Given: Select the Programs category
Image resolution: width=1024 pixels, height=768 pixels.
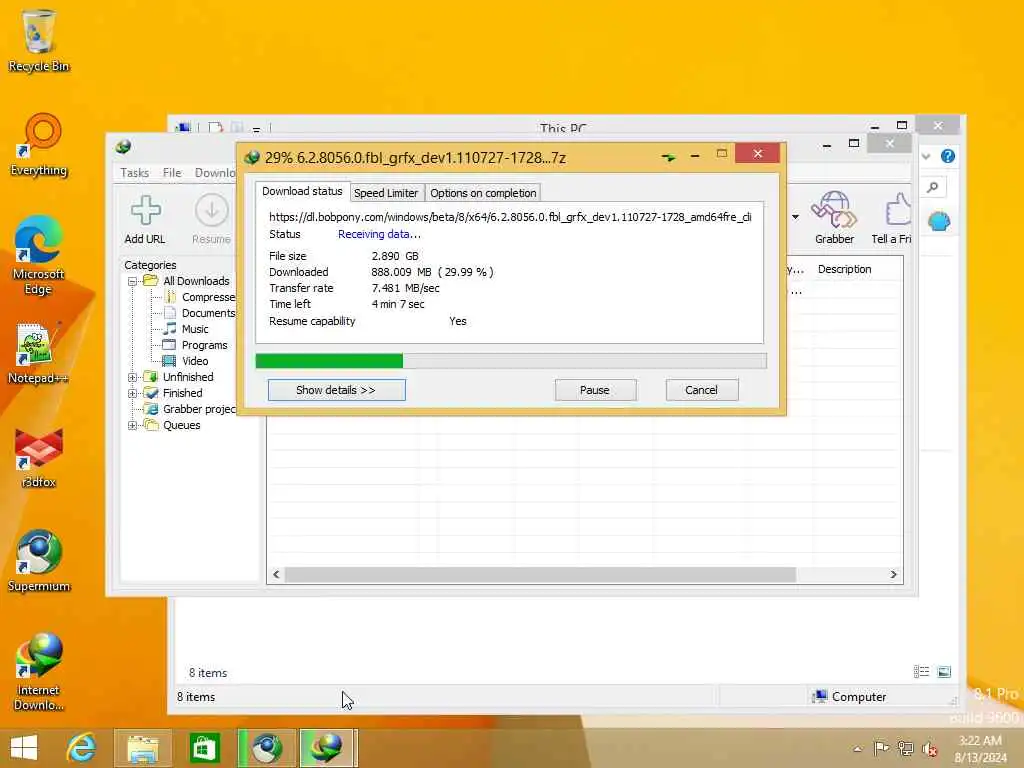Looking at the screenshot, I should tap(196, 345).
